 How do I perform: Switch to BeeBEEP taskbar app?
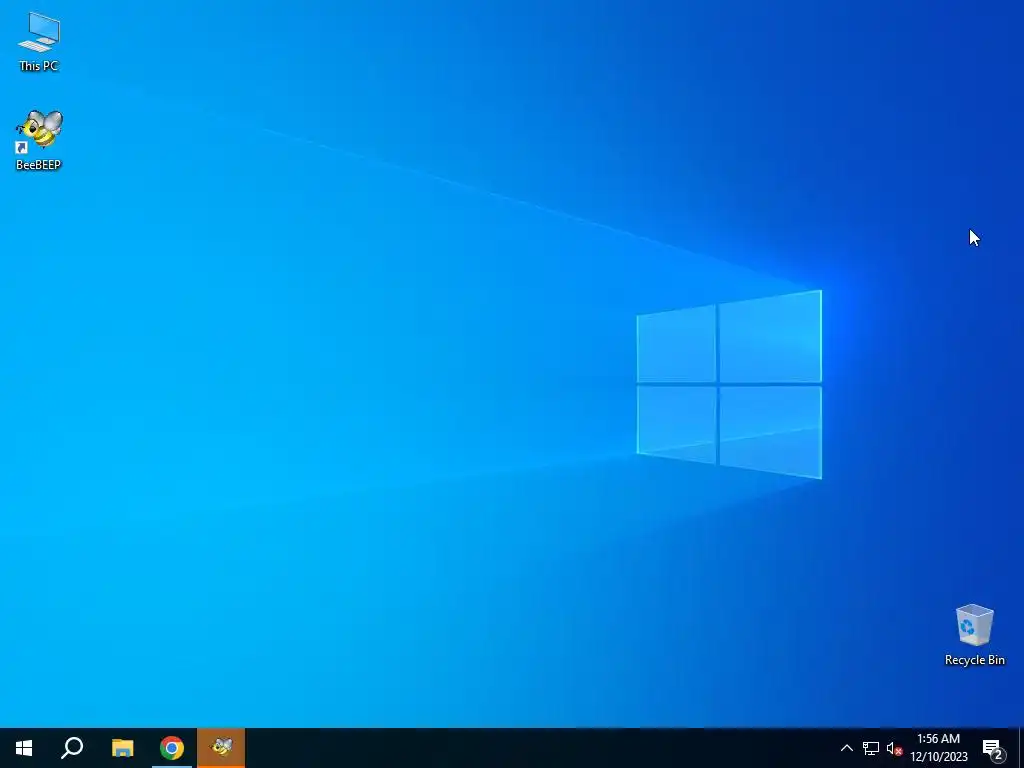(x=221, y=748)
